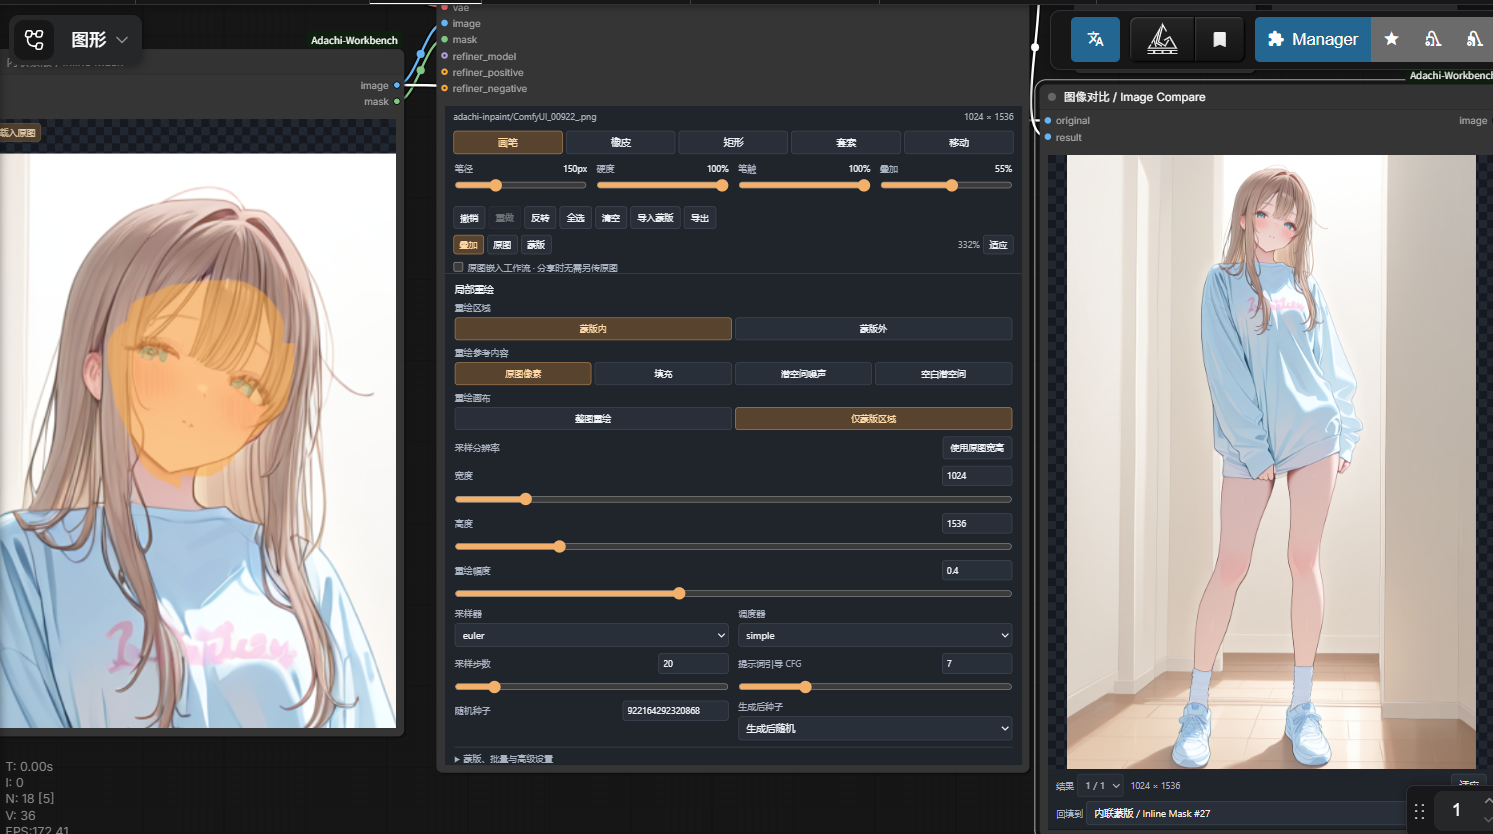
Task: Select the 矩形 rectangle tool
Action: [733, 142]
